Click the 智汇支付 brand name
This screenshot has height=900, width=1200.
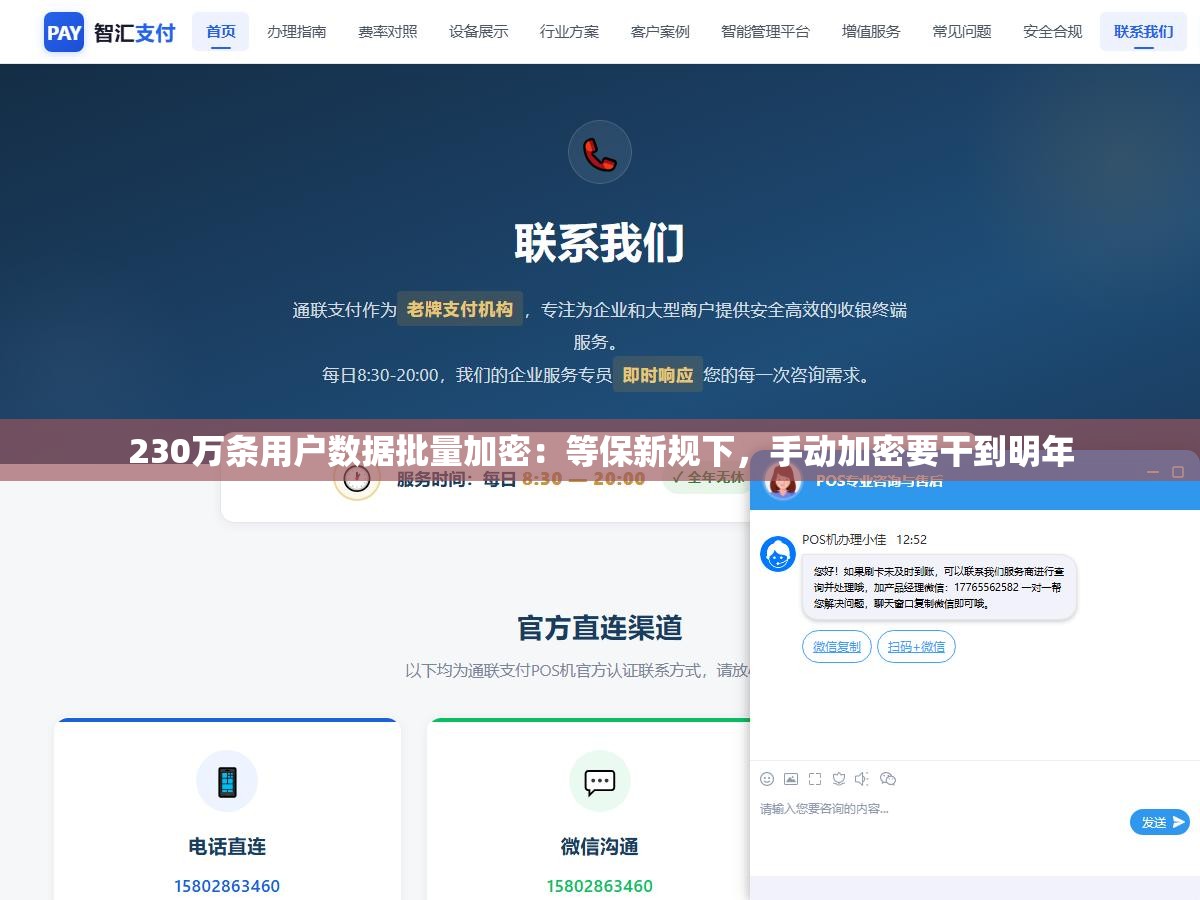click(135, 32)
